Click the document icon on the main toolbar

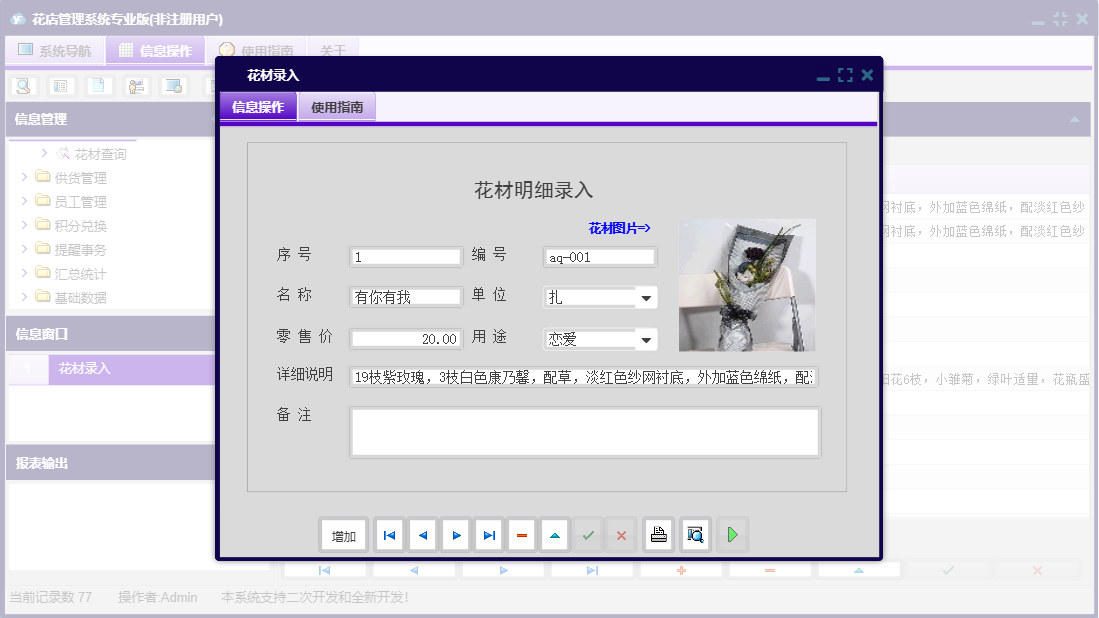point(97,86)
